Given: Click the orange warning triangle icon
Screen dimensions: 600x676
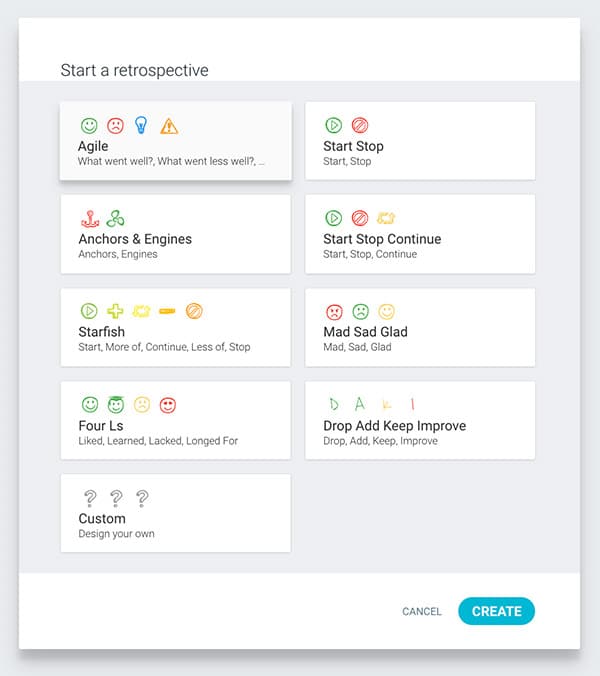Looking at the screenshot, I should 169,126.
